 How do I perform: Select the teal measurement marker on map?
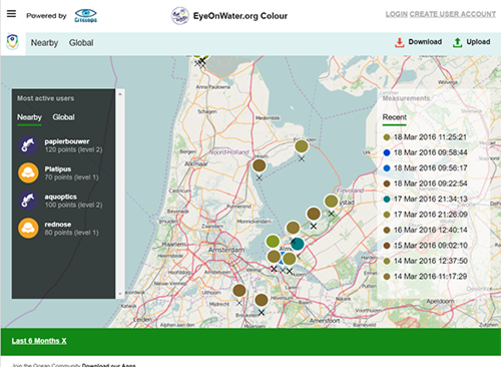[297, 244]
